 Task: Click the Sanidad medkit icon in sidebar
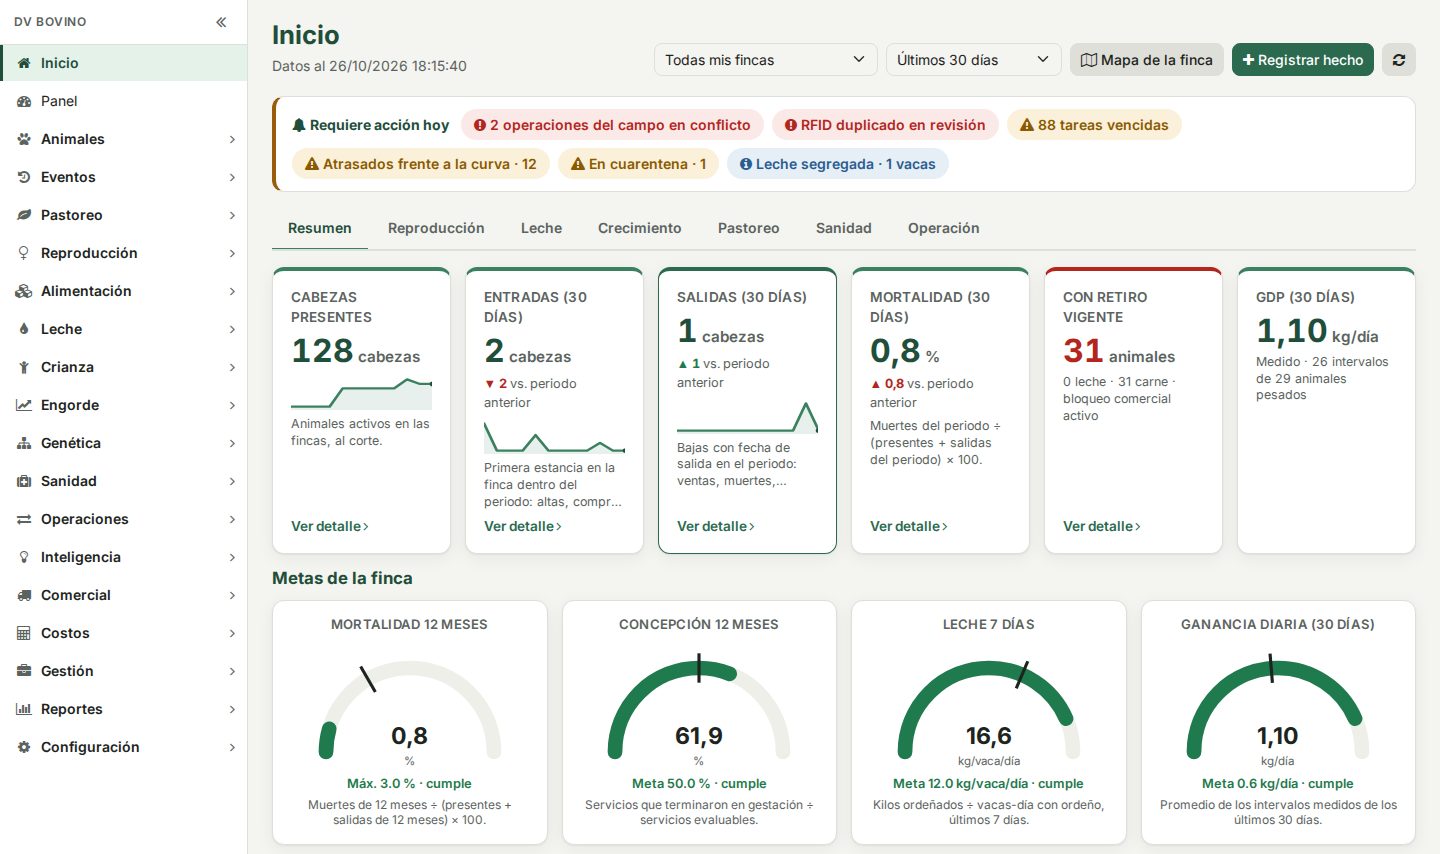point(24,481)
